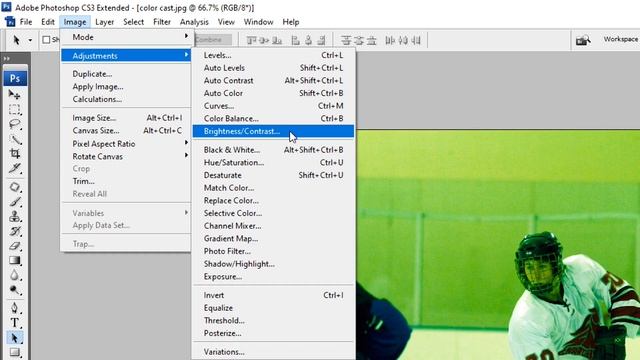This screenshot has height=360, width=640.
Task: Choose Duplicate in the Image menu
Action: tap(126, 74)
